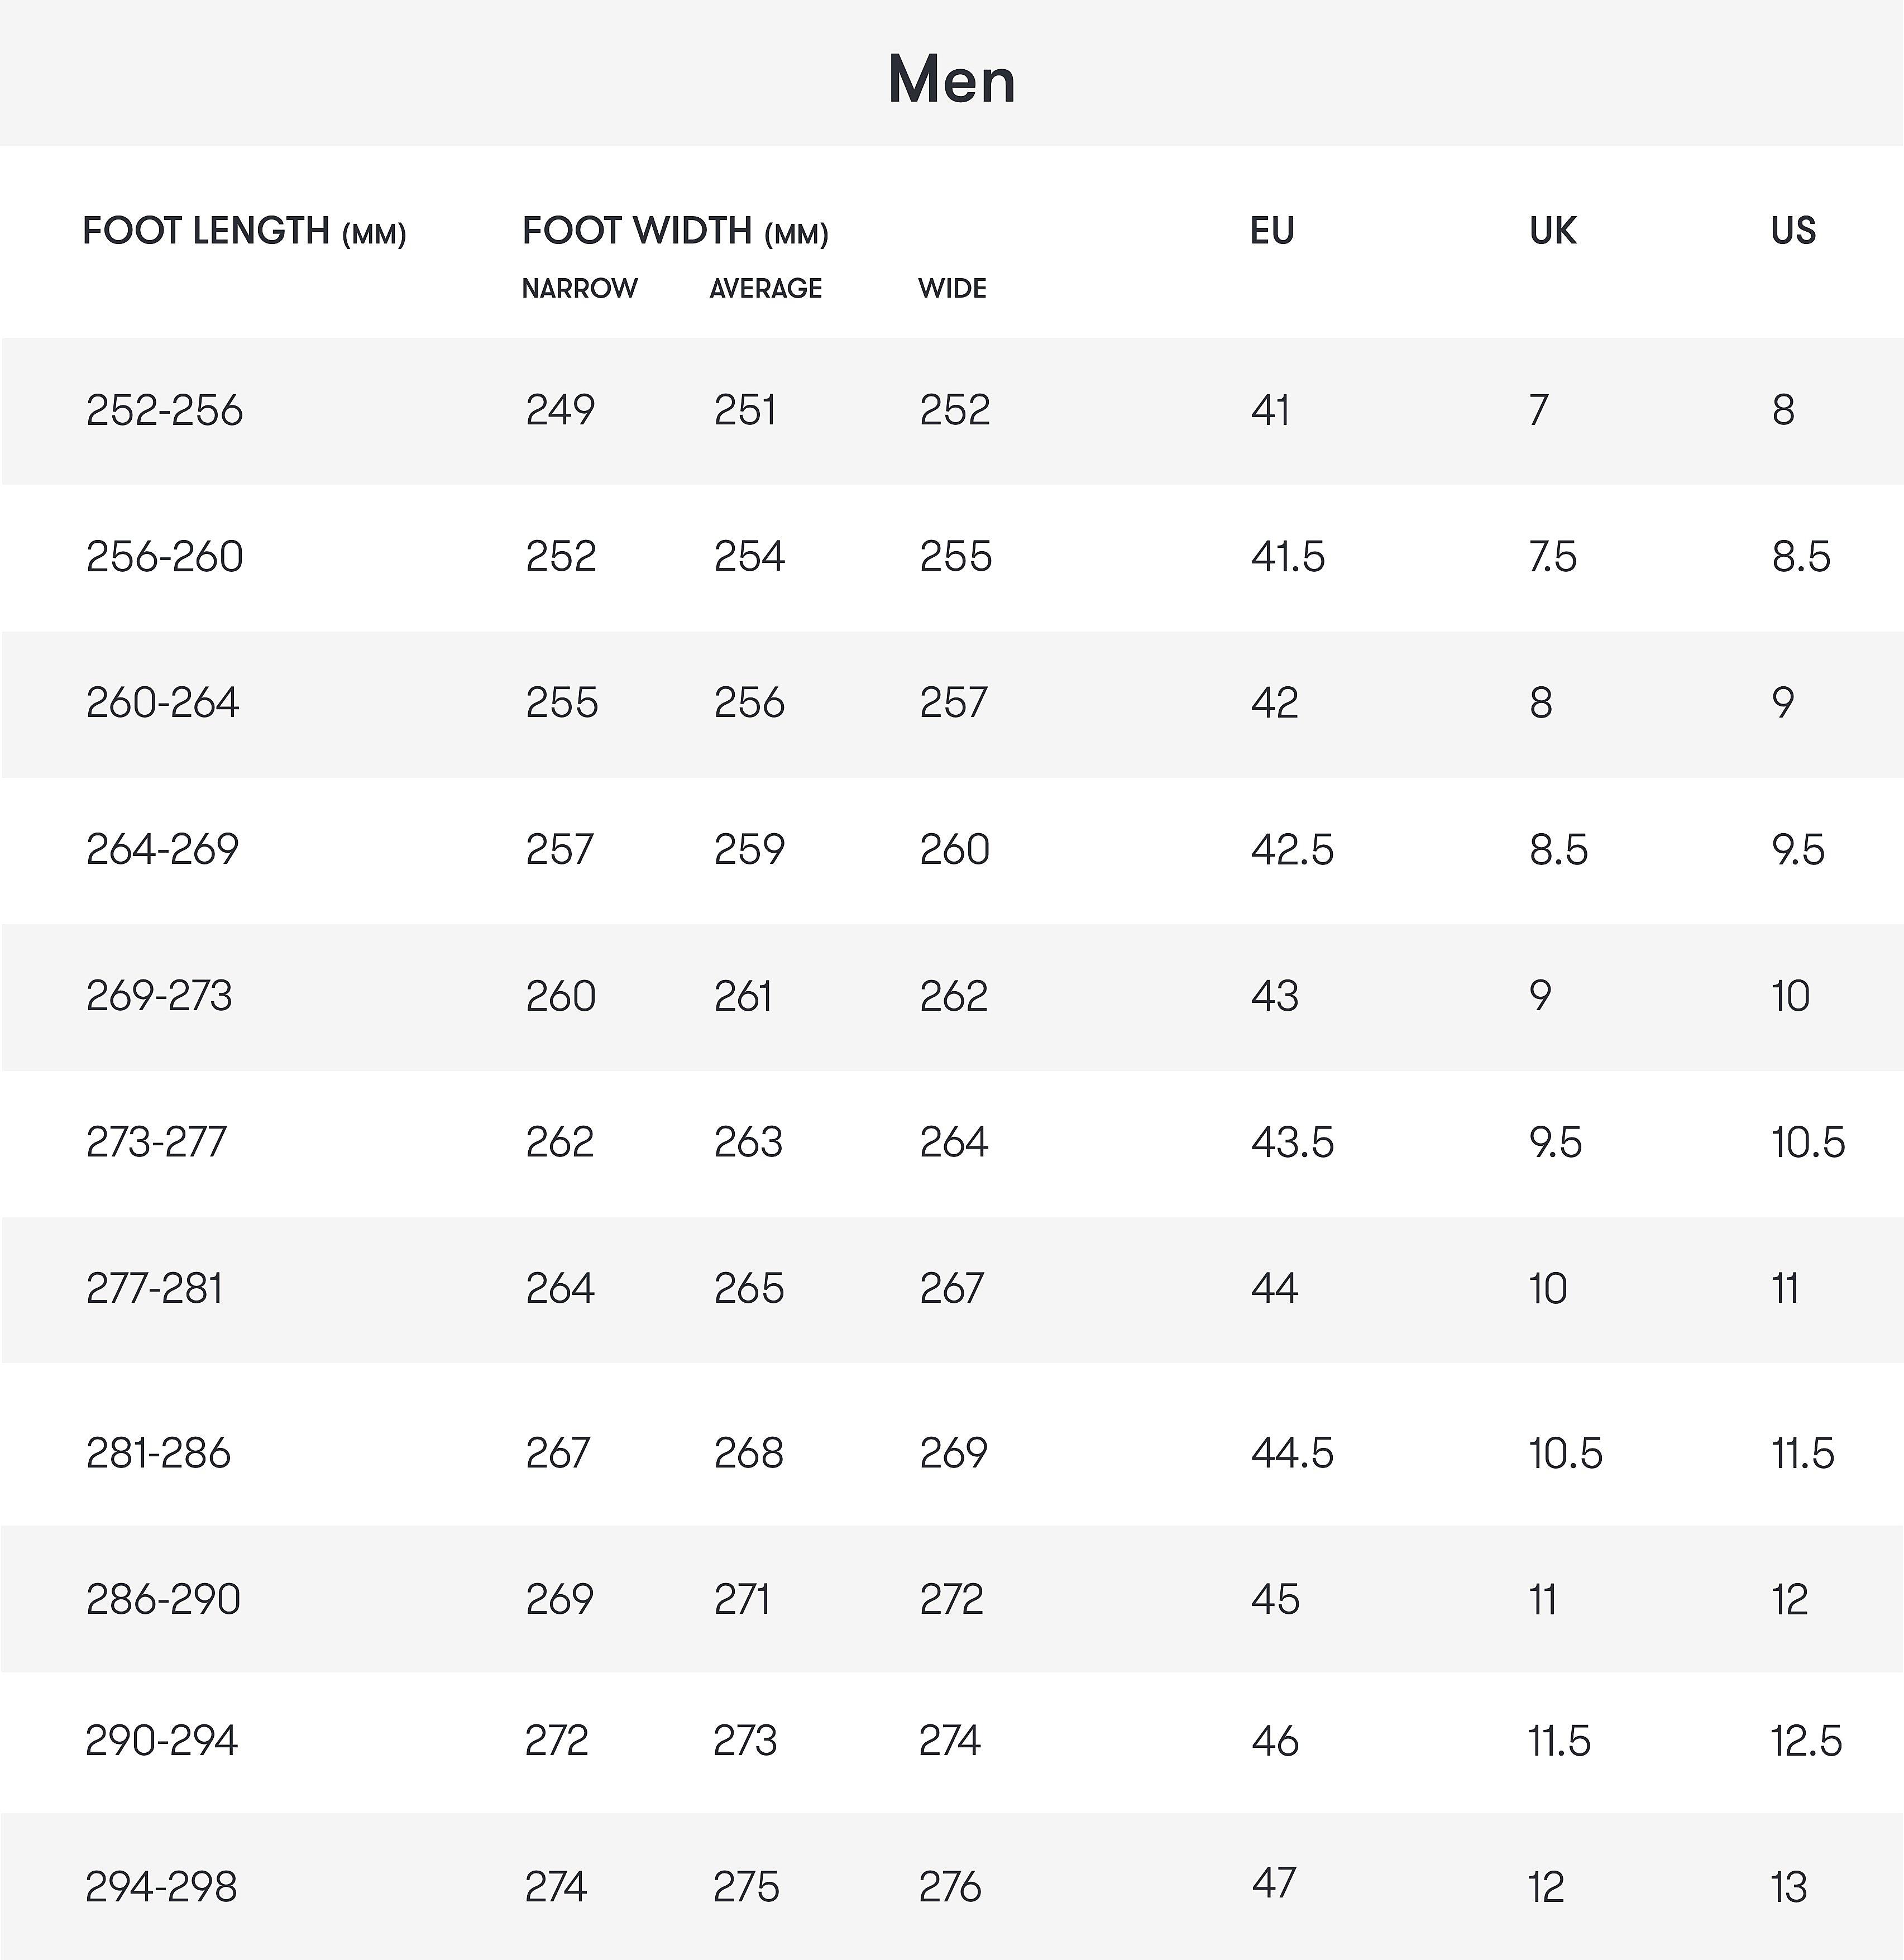Select the 294-298 foot length cell
Image resolution: width=1904 pixels, height=1960 pixels.
tap(161, 1887)
